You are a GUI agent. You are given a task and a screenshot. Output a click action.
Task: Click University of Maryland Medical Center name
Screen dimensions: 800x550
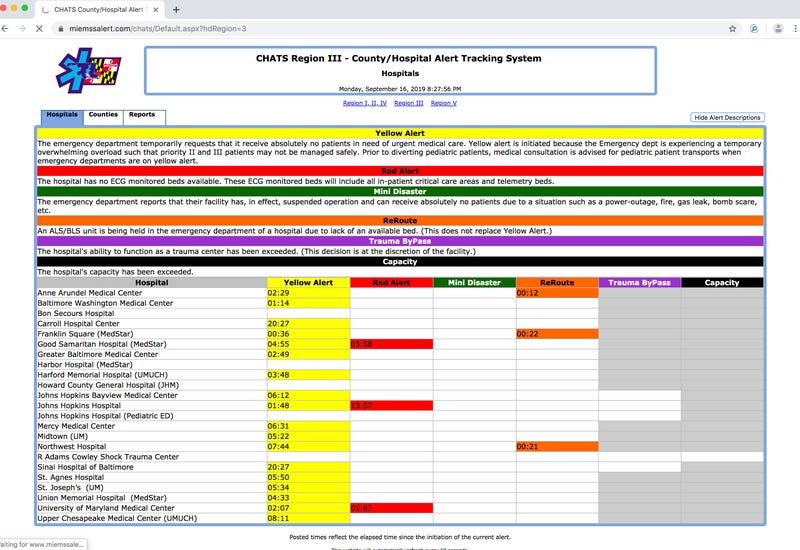pyautogui.click(x=106, y=508)
